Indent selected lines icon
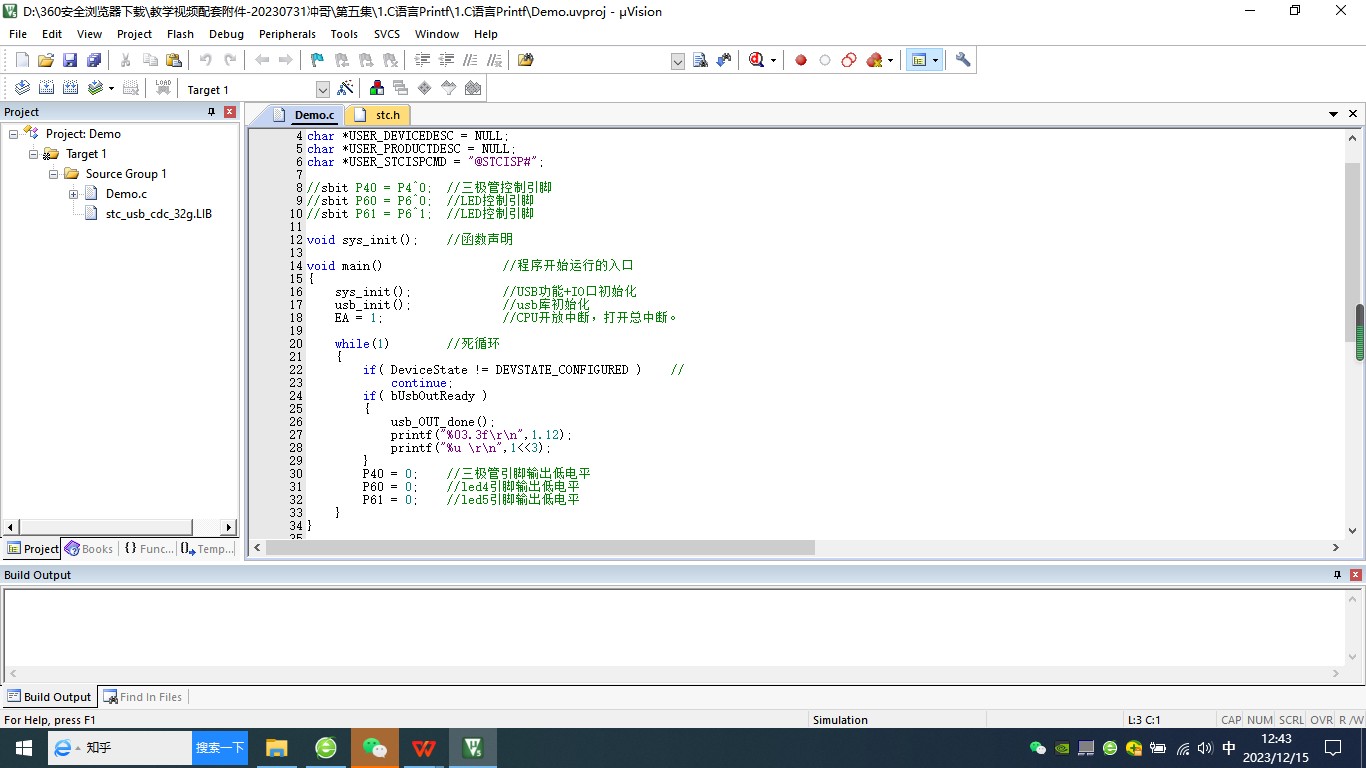 point(422,60)
